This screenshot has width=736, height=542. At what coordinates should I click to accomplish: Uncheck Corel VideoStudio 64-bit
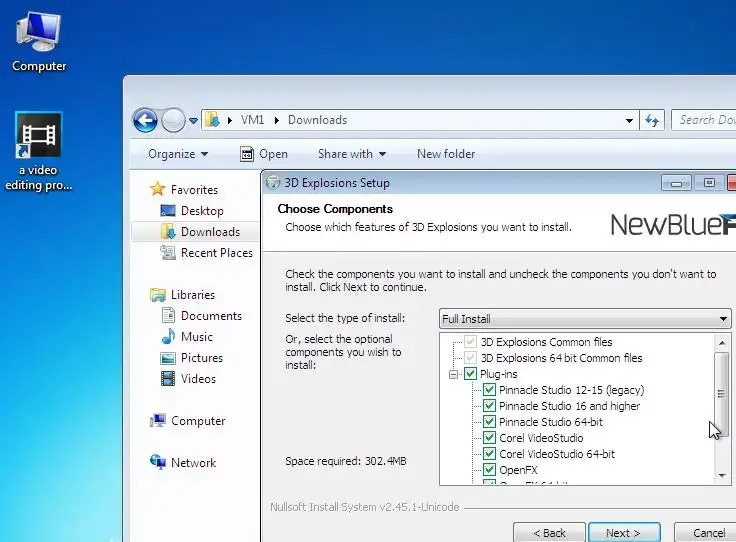489,454
